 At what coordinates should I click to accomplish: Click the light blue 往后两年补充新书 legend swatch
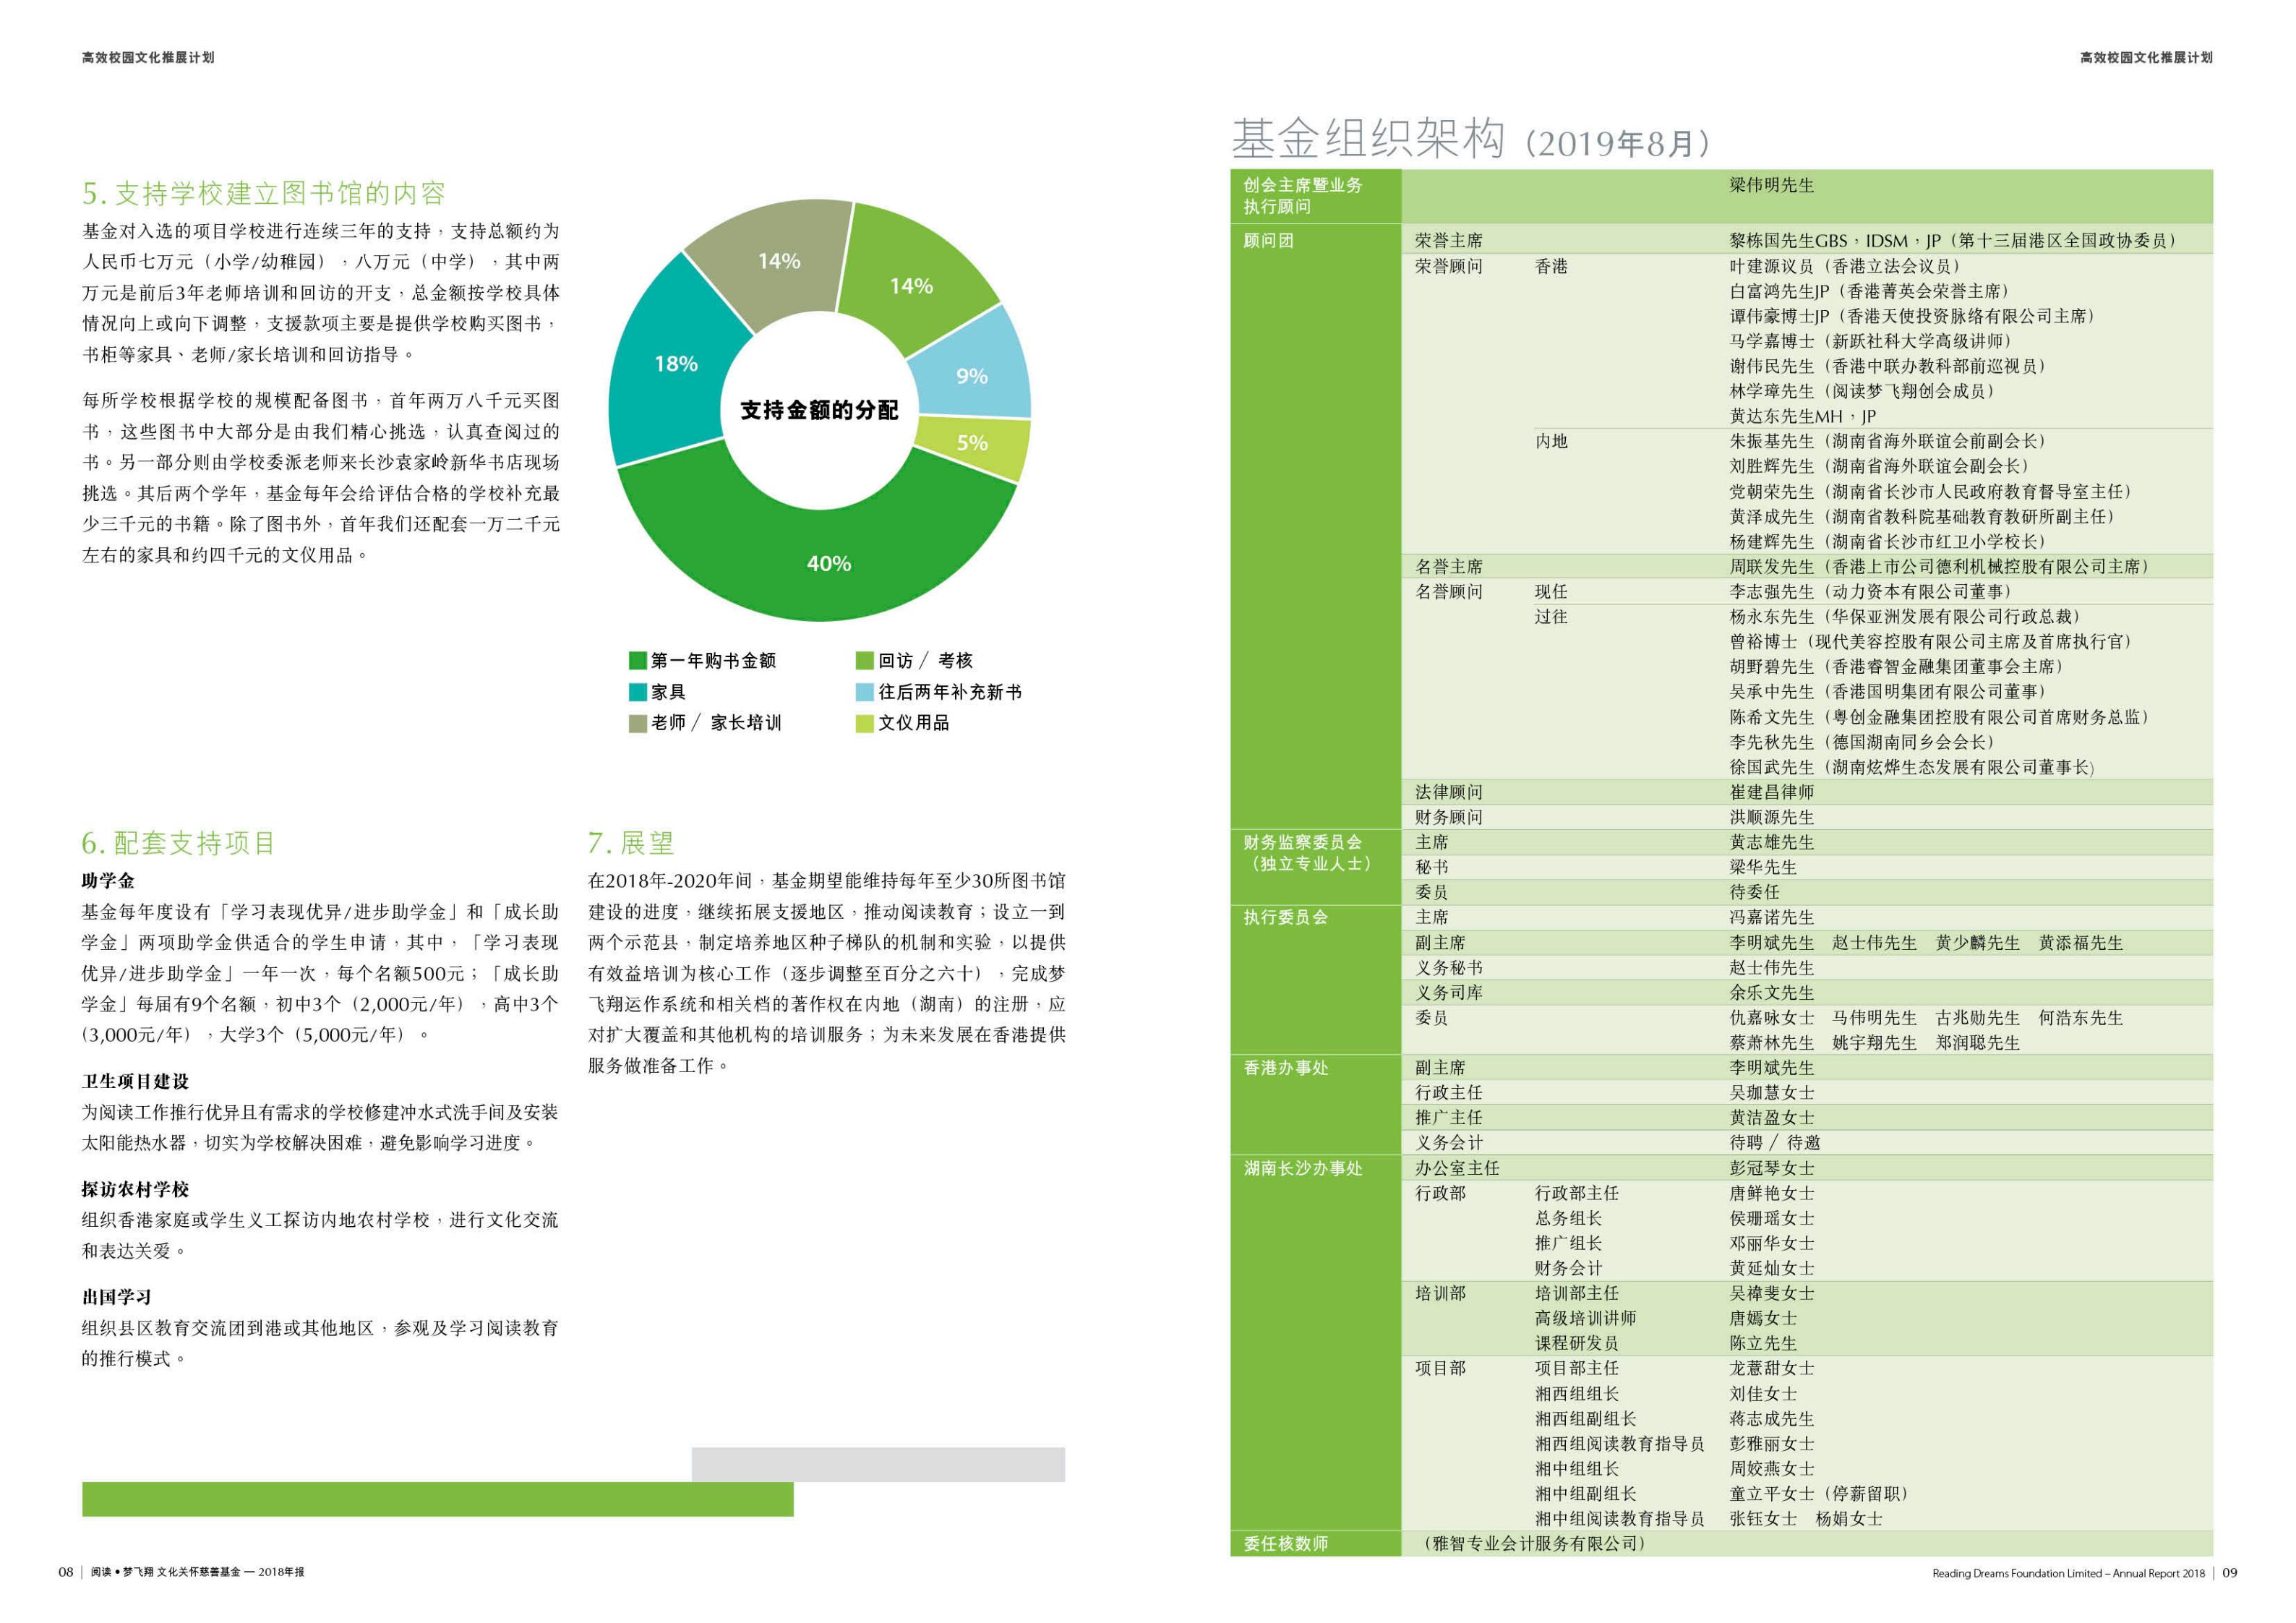click(x=864, y=692)
